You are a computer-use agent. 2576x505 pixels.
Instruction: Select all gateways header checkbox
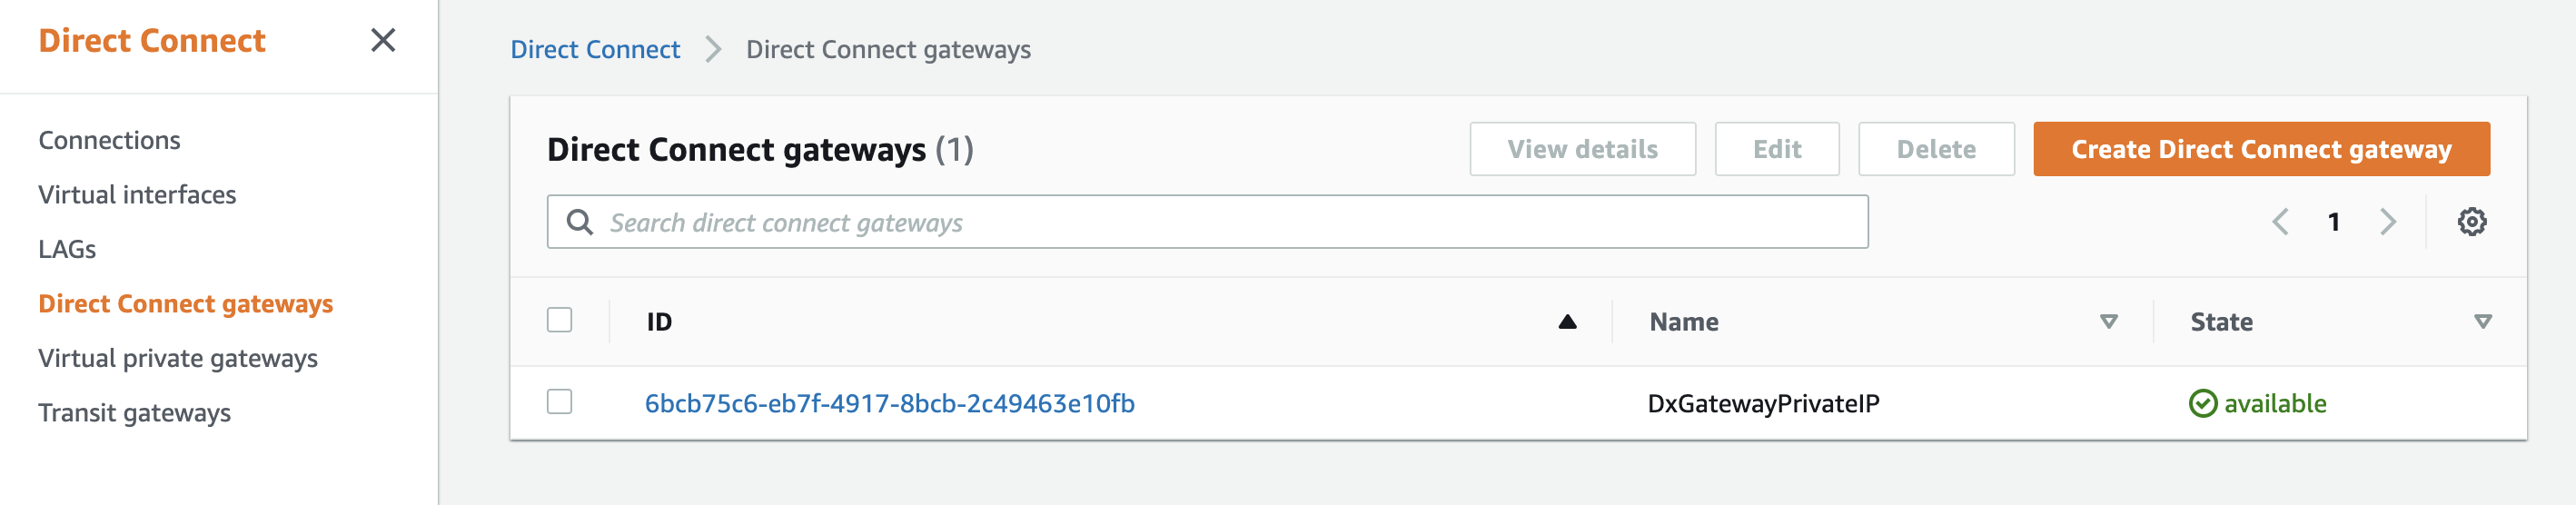pyautogui.click(x=560, y=320)
